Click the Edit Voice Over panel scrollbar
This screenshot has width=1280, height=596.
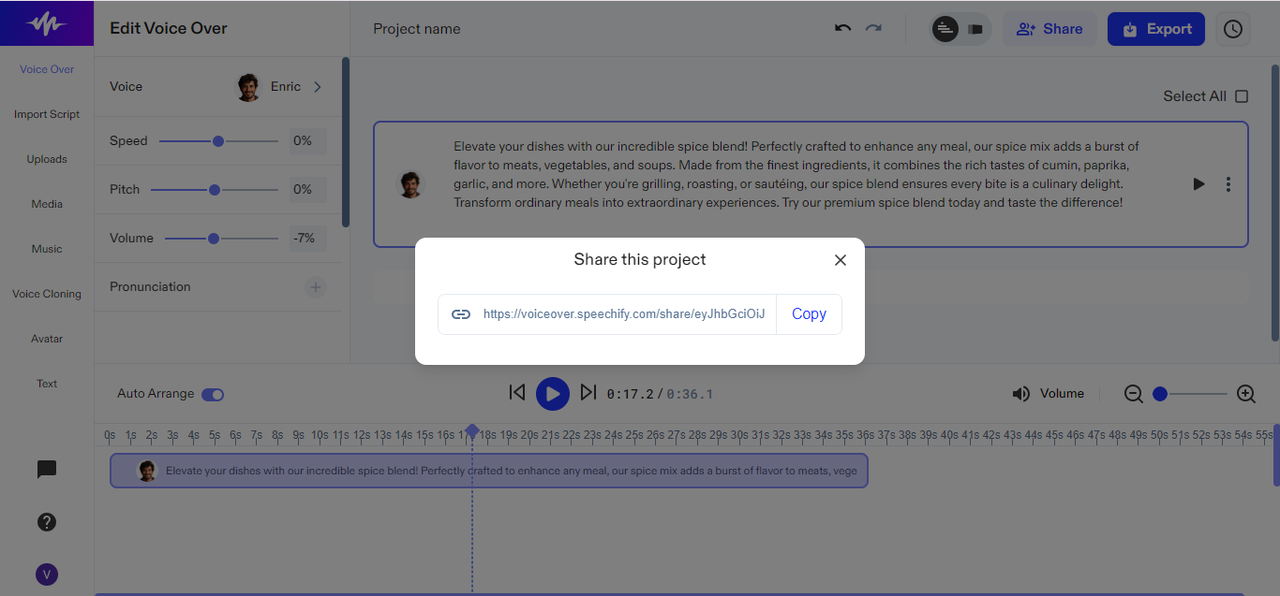click(345, 142)
